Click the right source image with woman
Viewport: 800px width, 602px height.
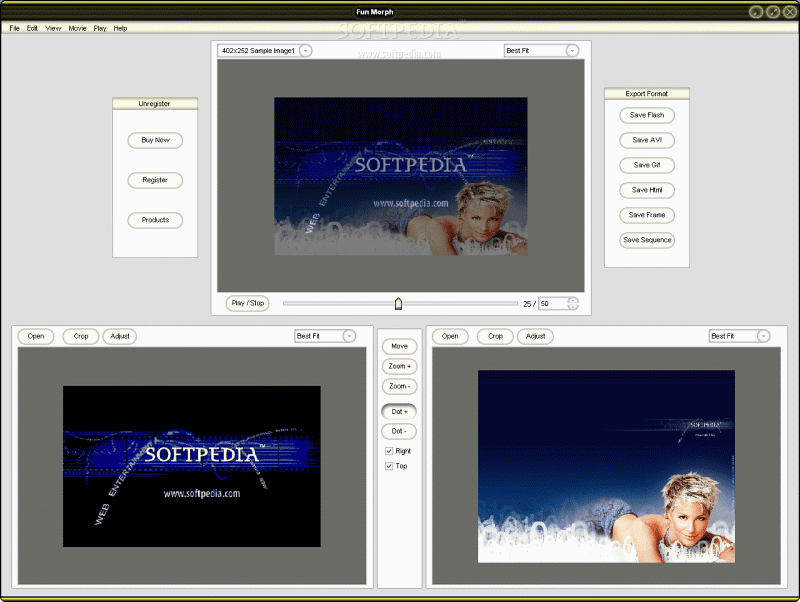(x=606, y=467)
